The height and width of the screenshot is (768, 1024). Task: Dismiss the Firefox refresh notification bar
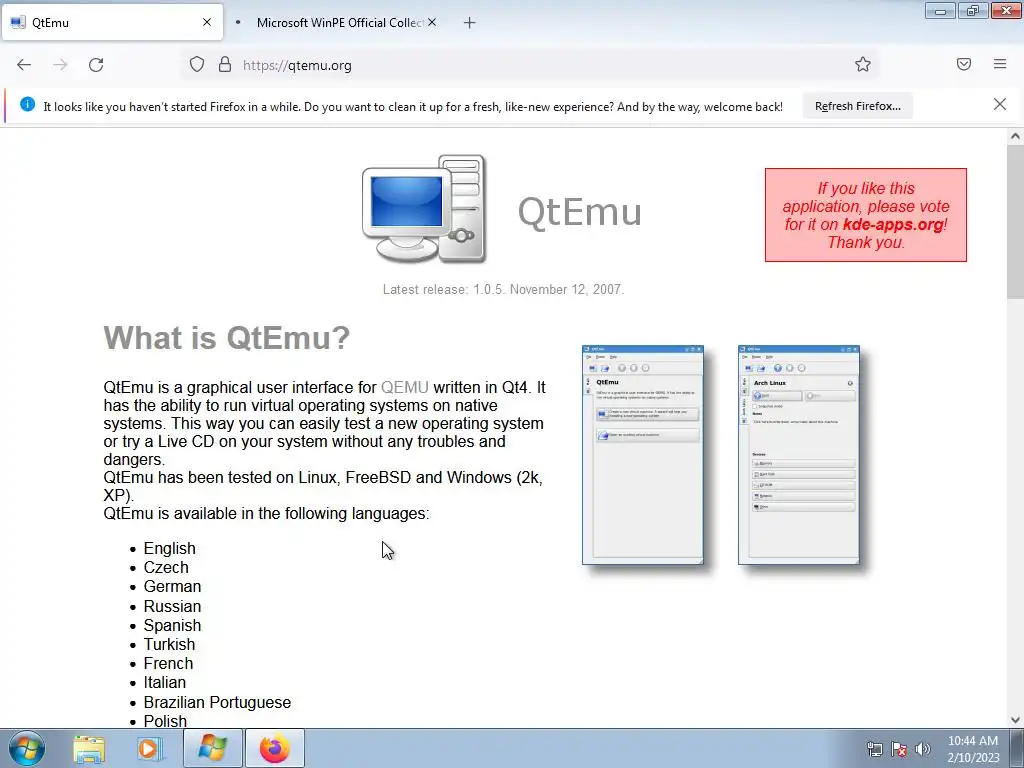[999, 104]
